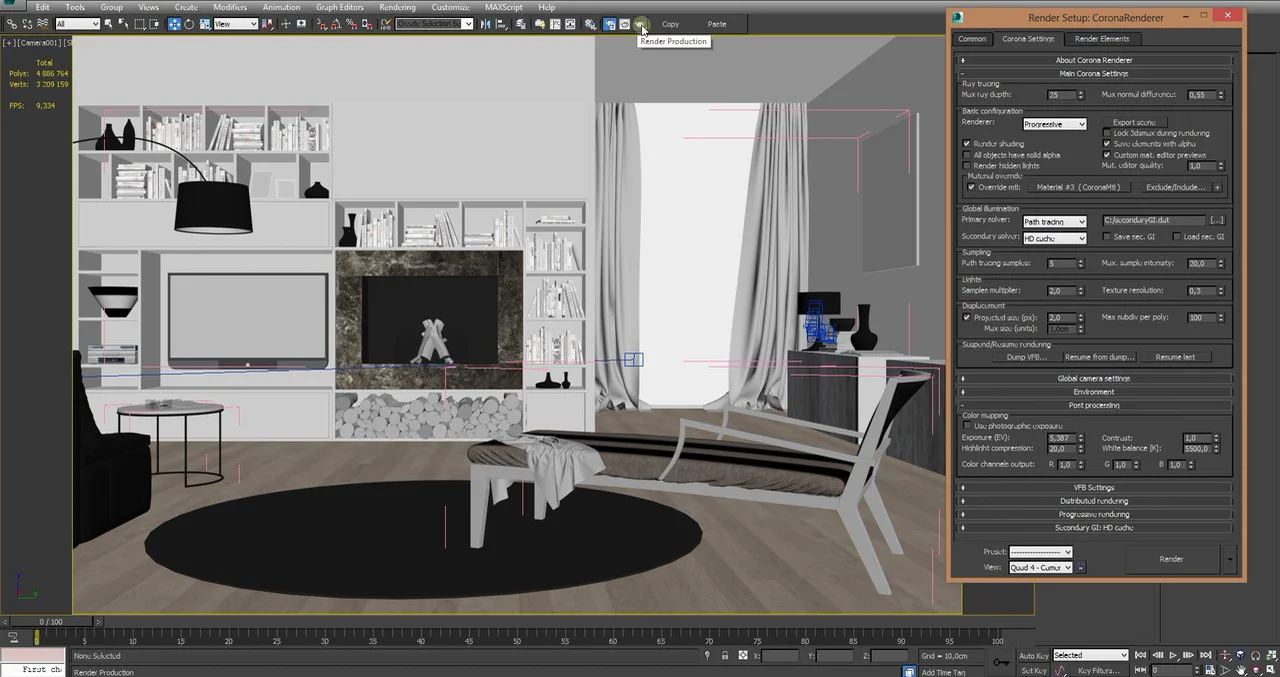Viewport: 1280px width, 677px height.
Task: Open the MAXScript menu
Action: click(504, 7)
